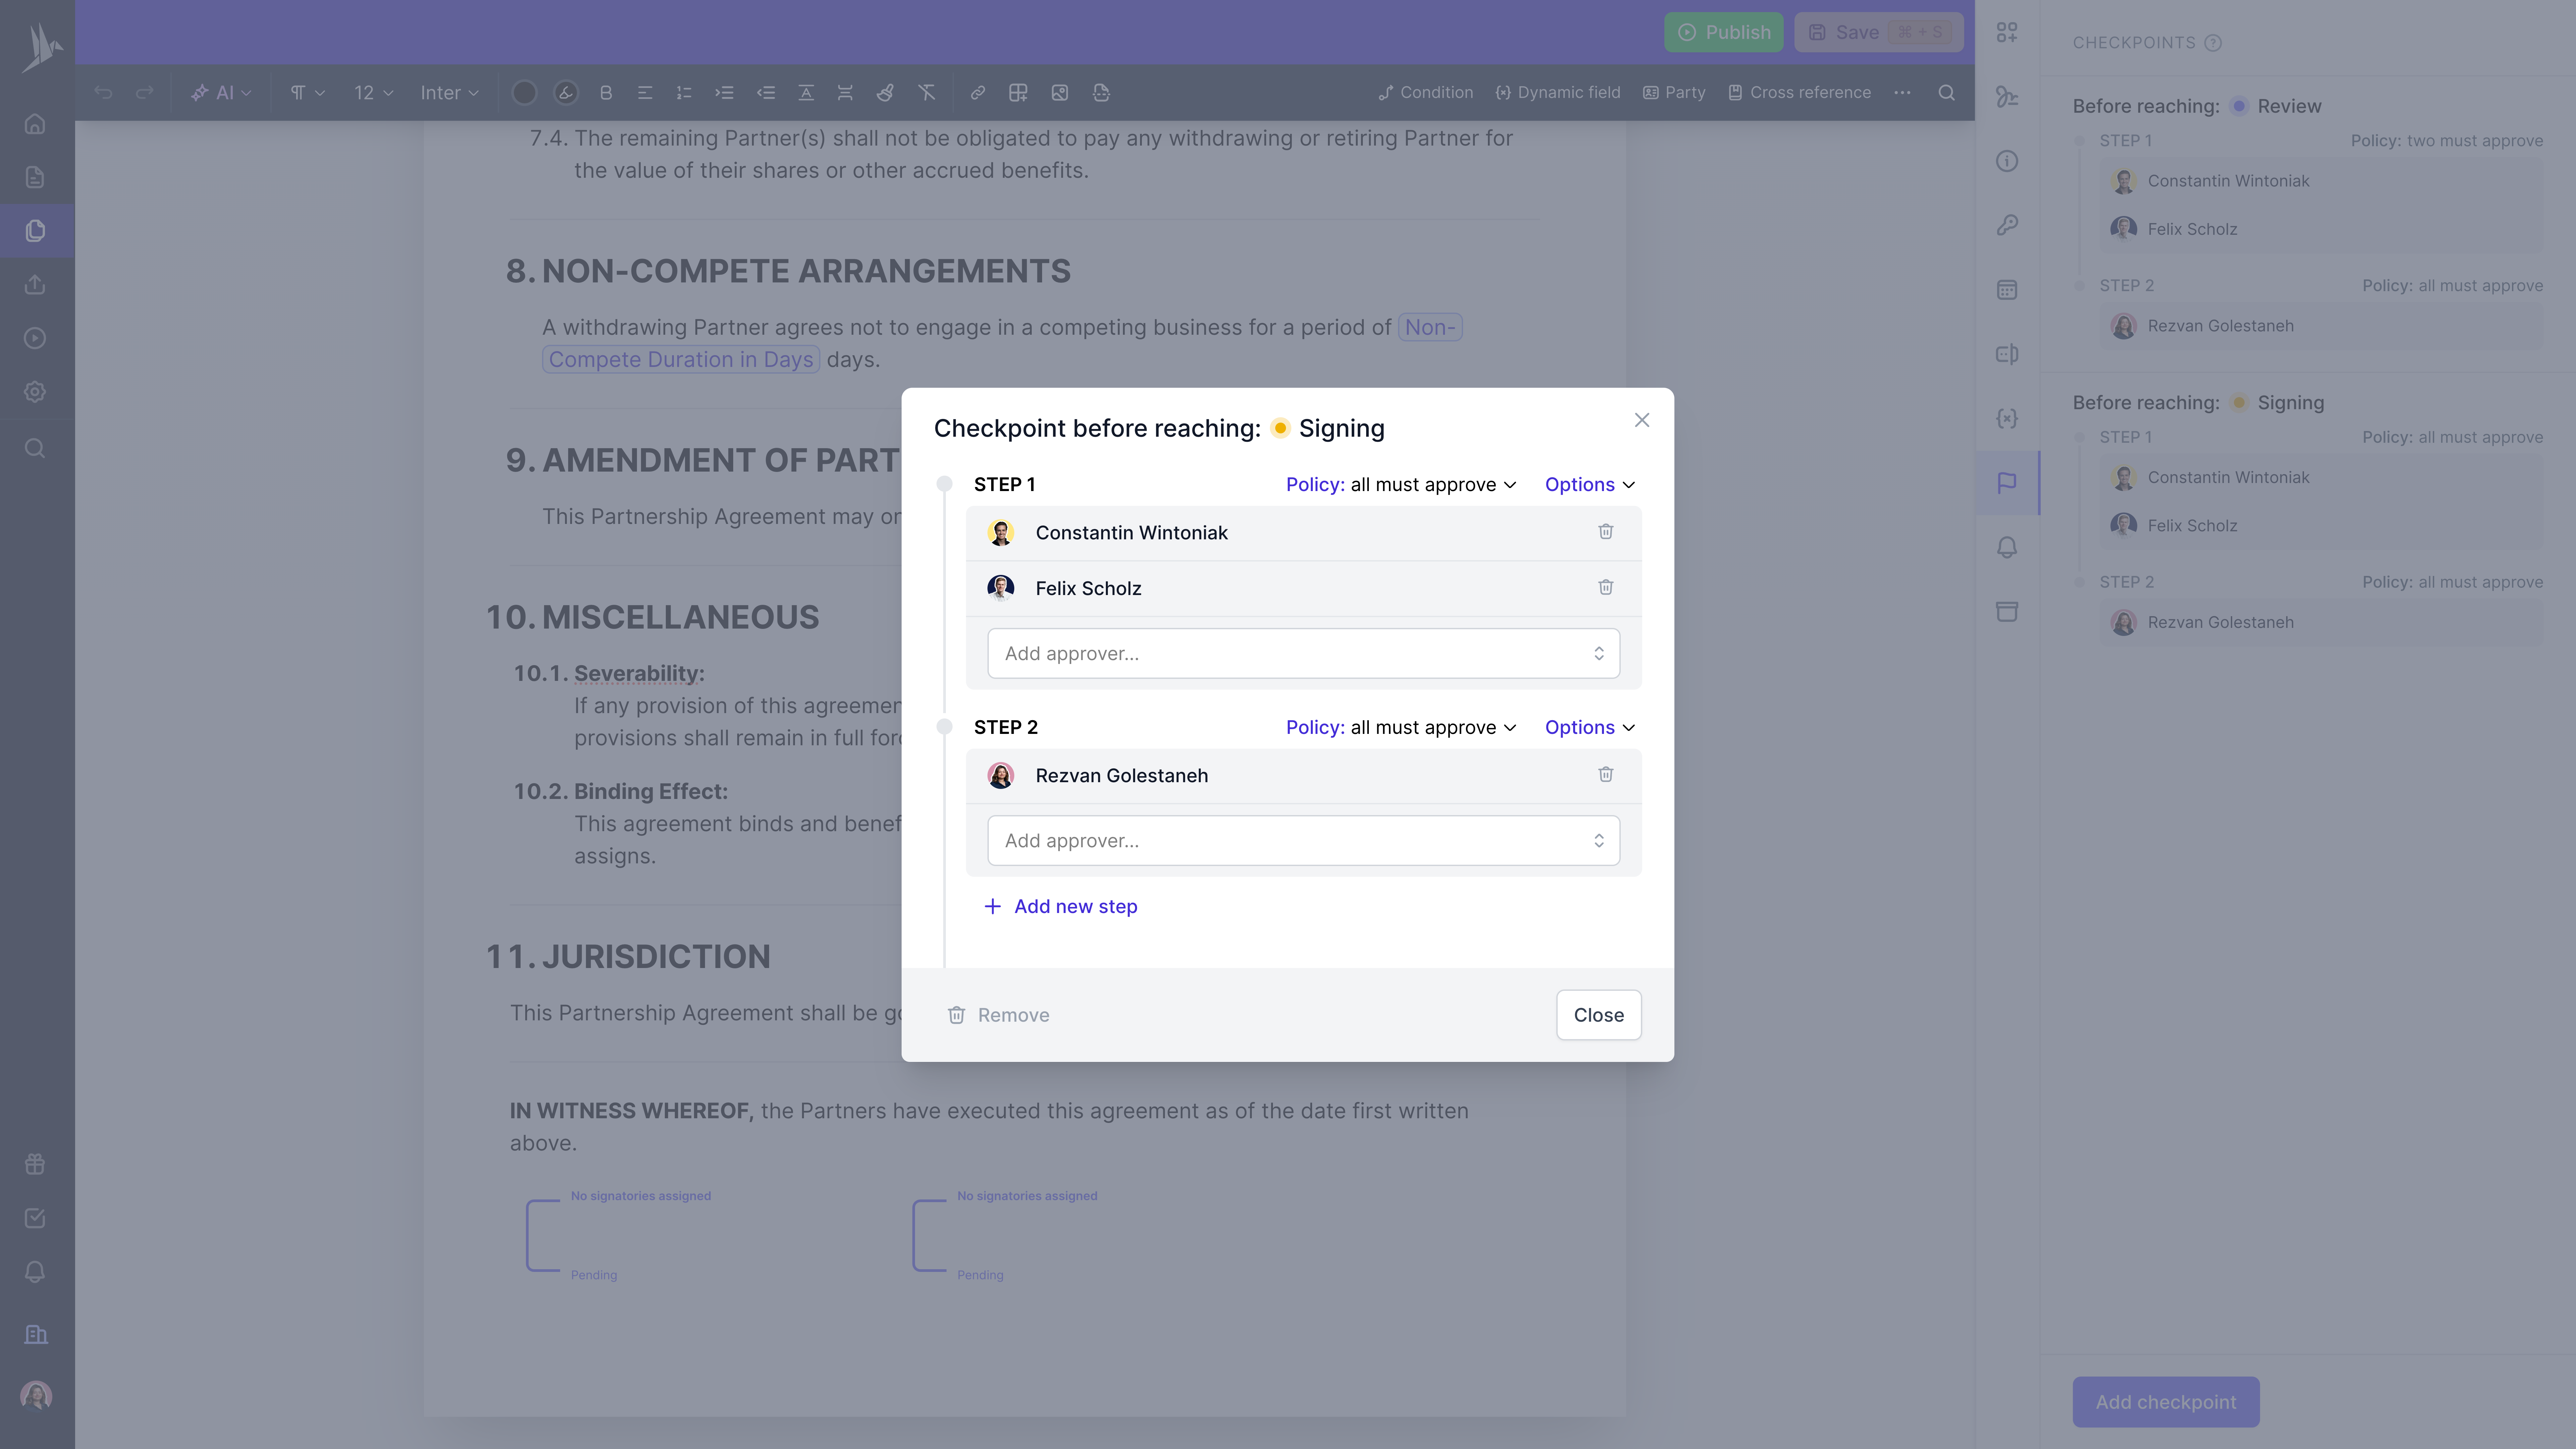Open Review checkpoint in side panel

pyautogui.click(x=2197, y=106)
